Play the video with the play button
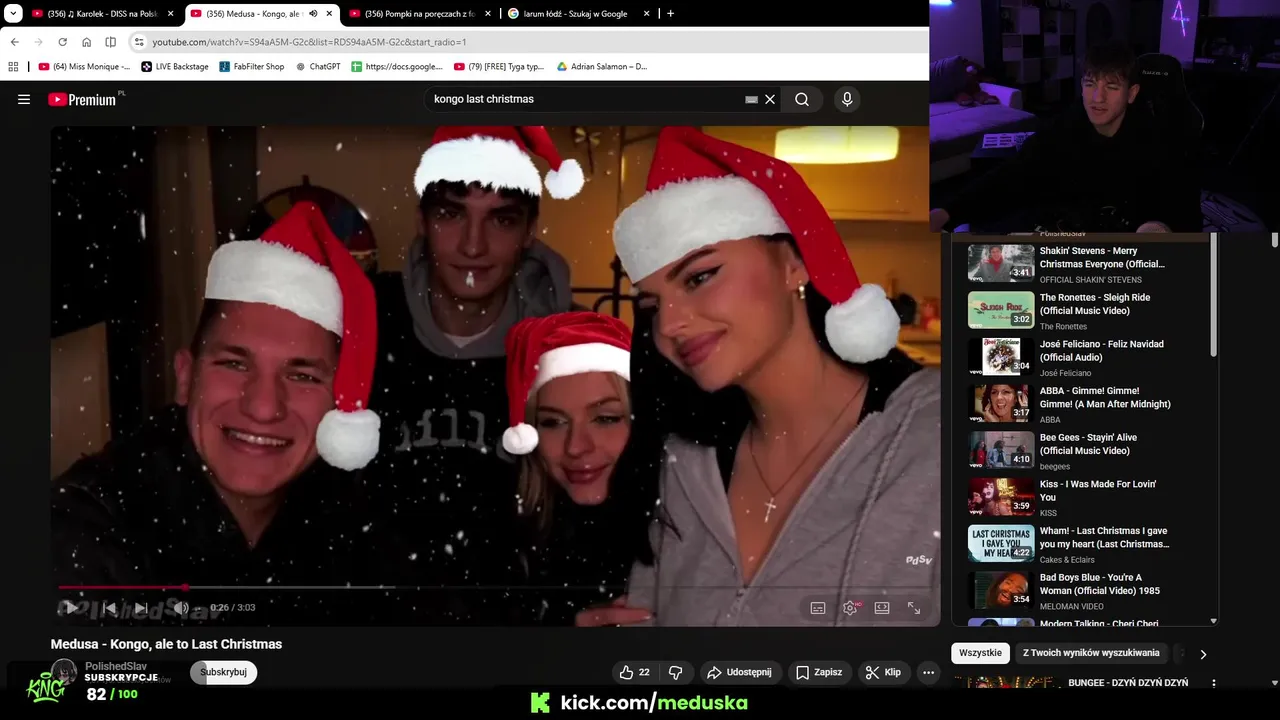Image resolution: width=1280 pixels, height=720 pixels. point(72,607)
